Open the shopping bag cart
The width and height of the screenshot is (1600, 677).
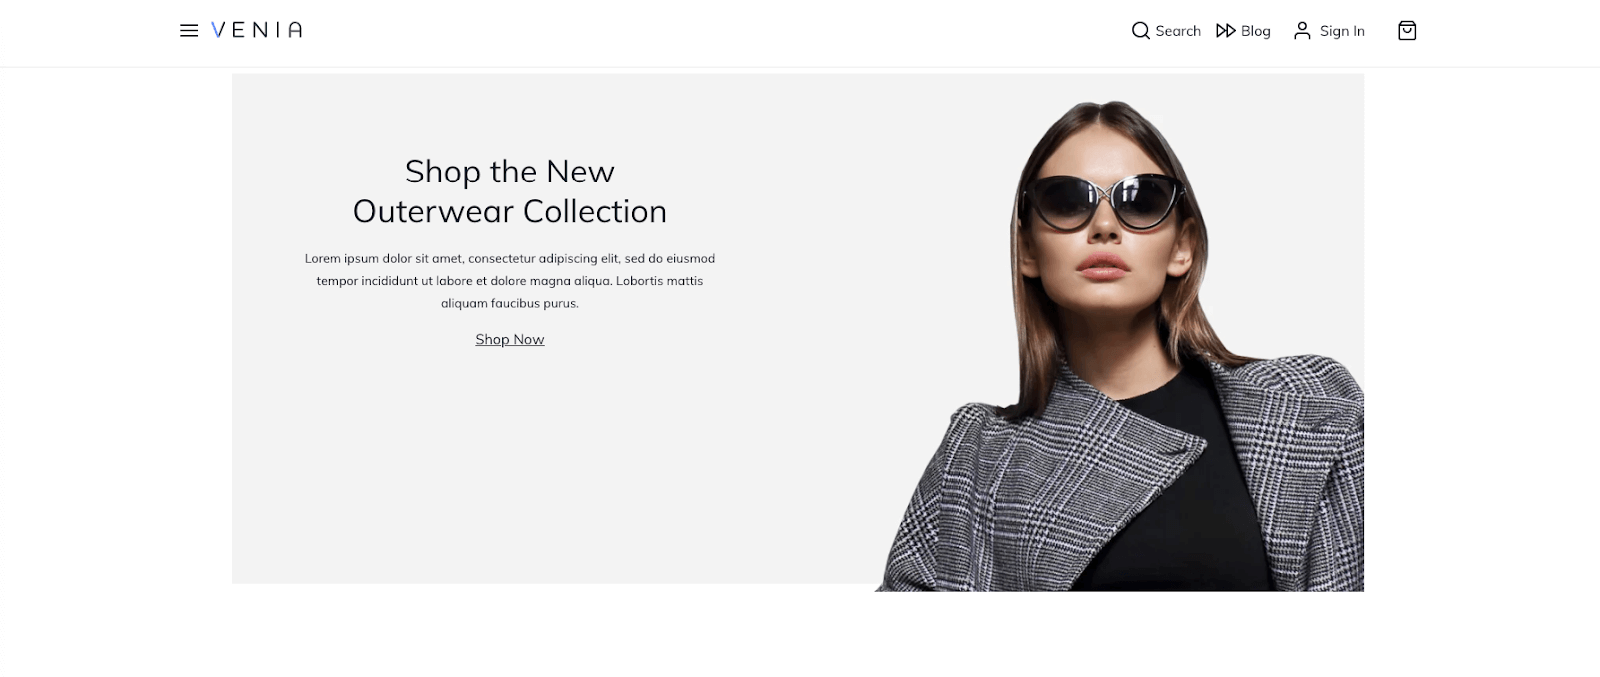[x=1407, y=31]
